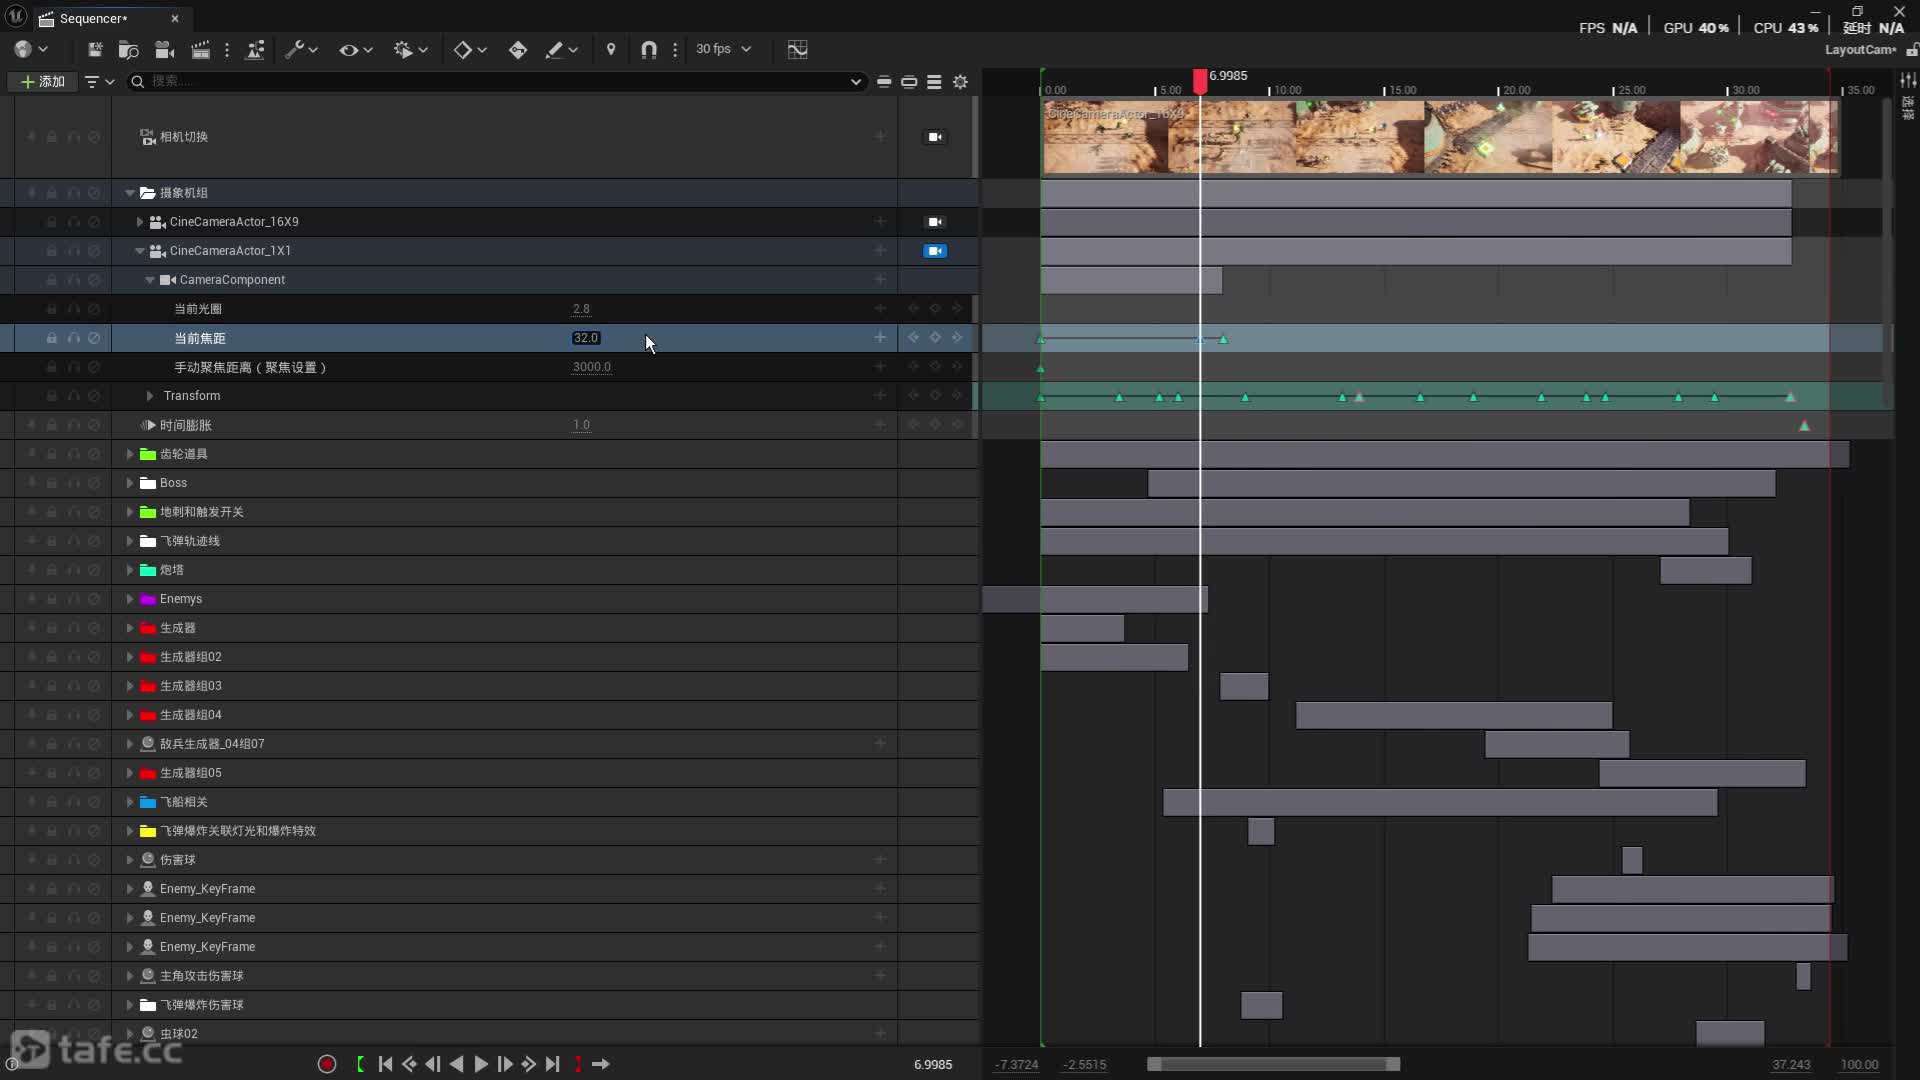
Task: Click the create camera icon in toolbar
Action: 165,49
